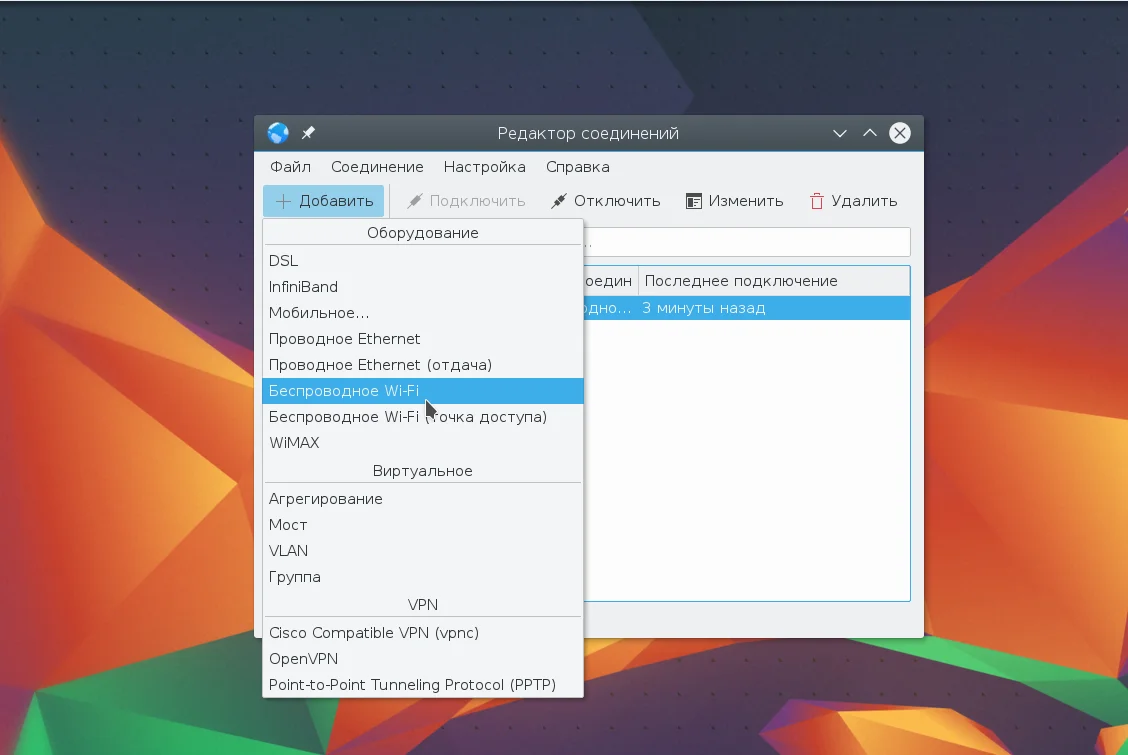
Task: Click the globe application icon in title bar
Action: (x=278, y=133)
